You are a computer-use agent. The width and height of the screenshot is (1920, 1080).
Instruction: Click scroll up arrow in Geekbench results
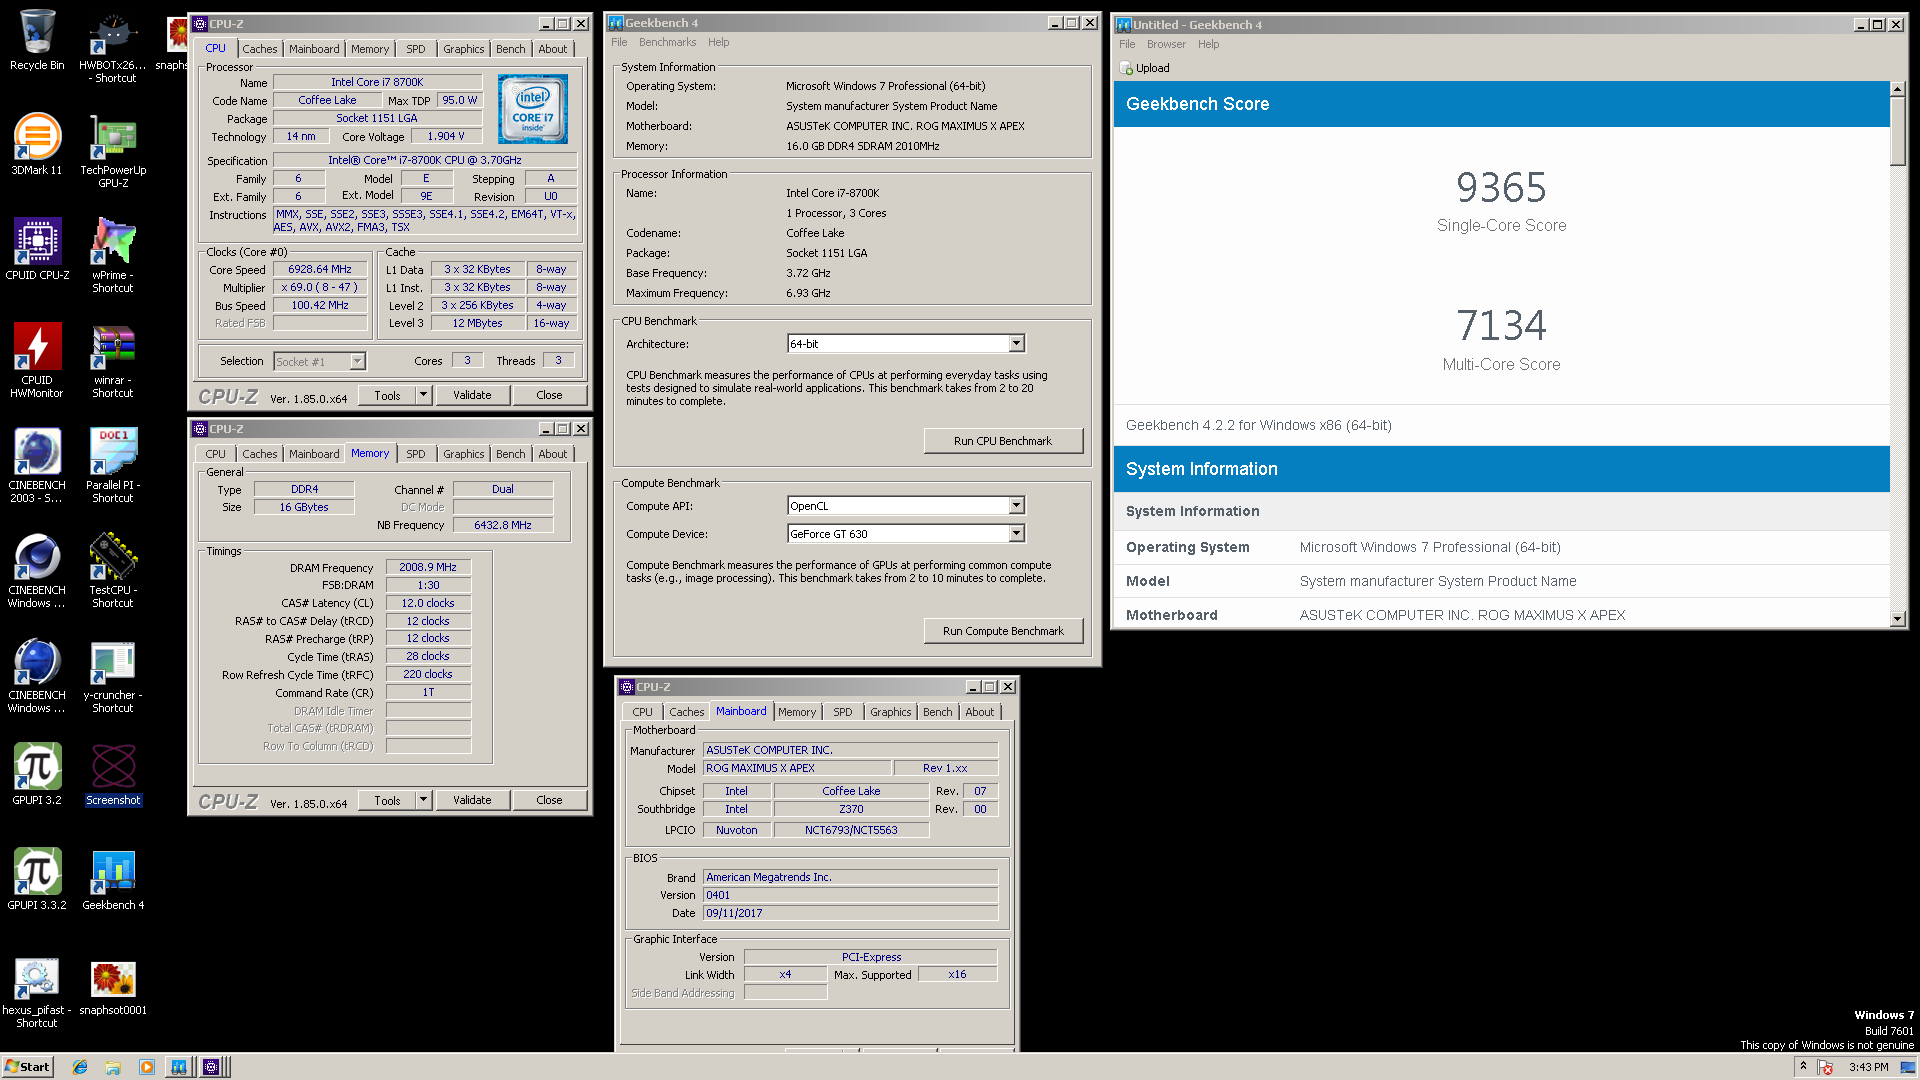1898,89
